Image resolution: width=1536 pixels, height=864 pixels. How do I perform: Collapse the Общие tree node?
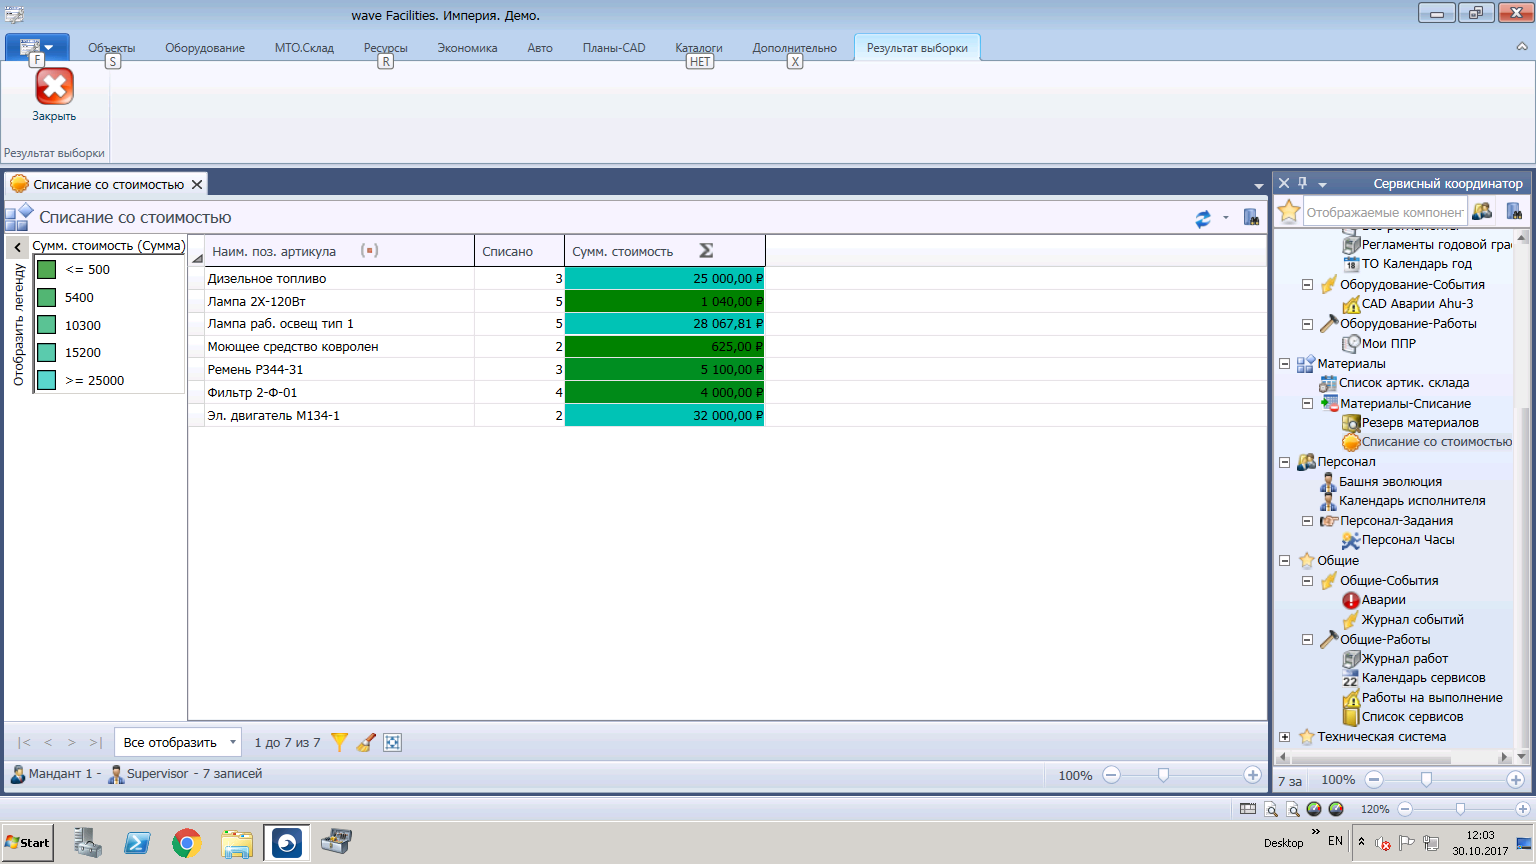(x=1285, y=561)
